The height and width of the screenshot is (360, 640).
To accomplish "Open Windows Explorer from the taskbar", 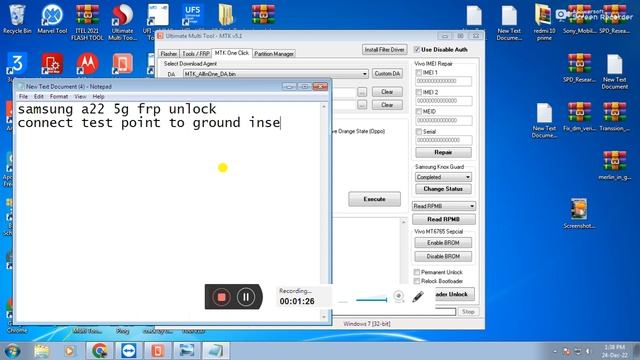I will pos(42,351).
